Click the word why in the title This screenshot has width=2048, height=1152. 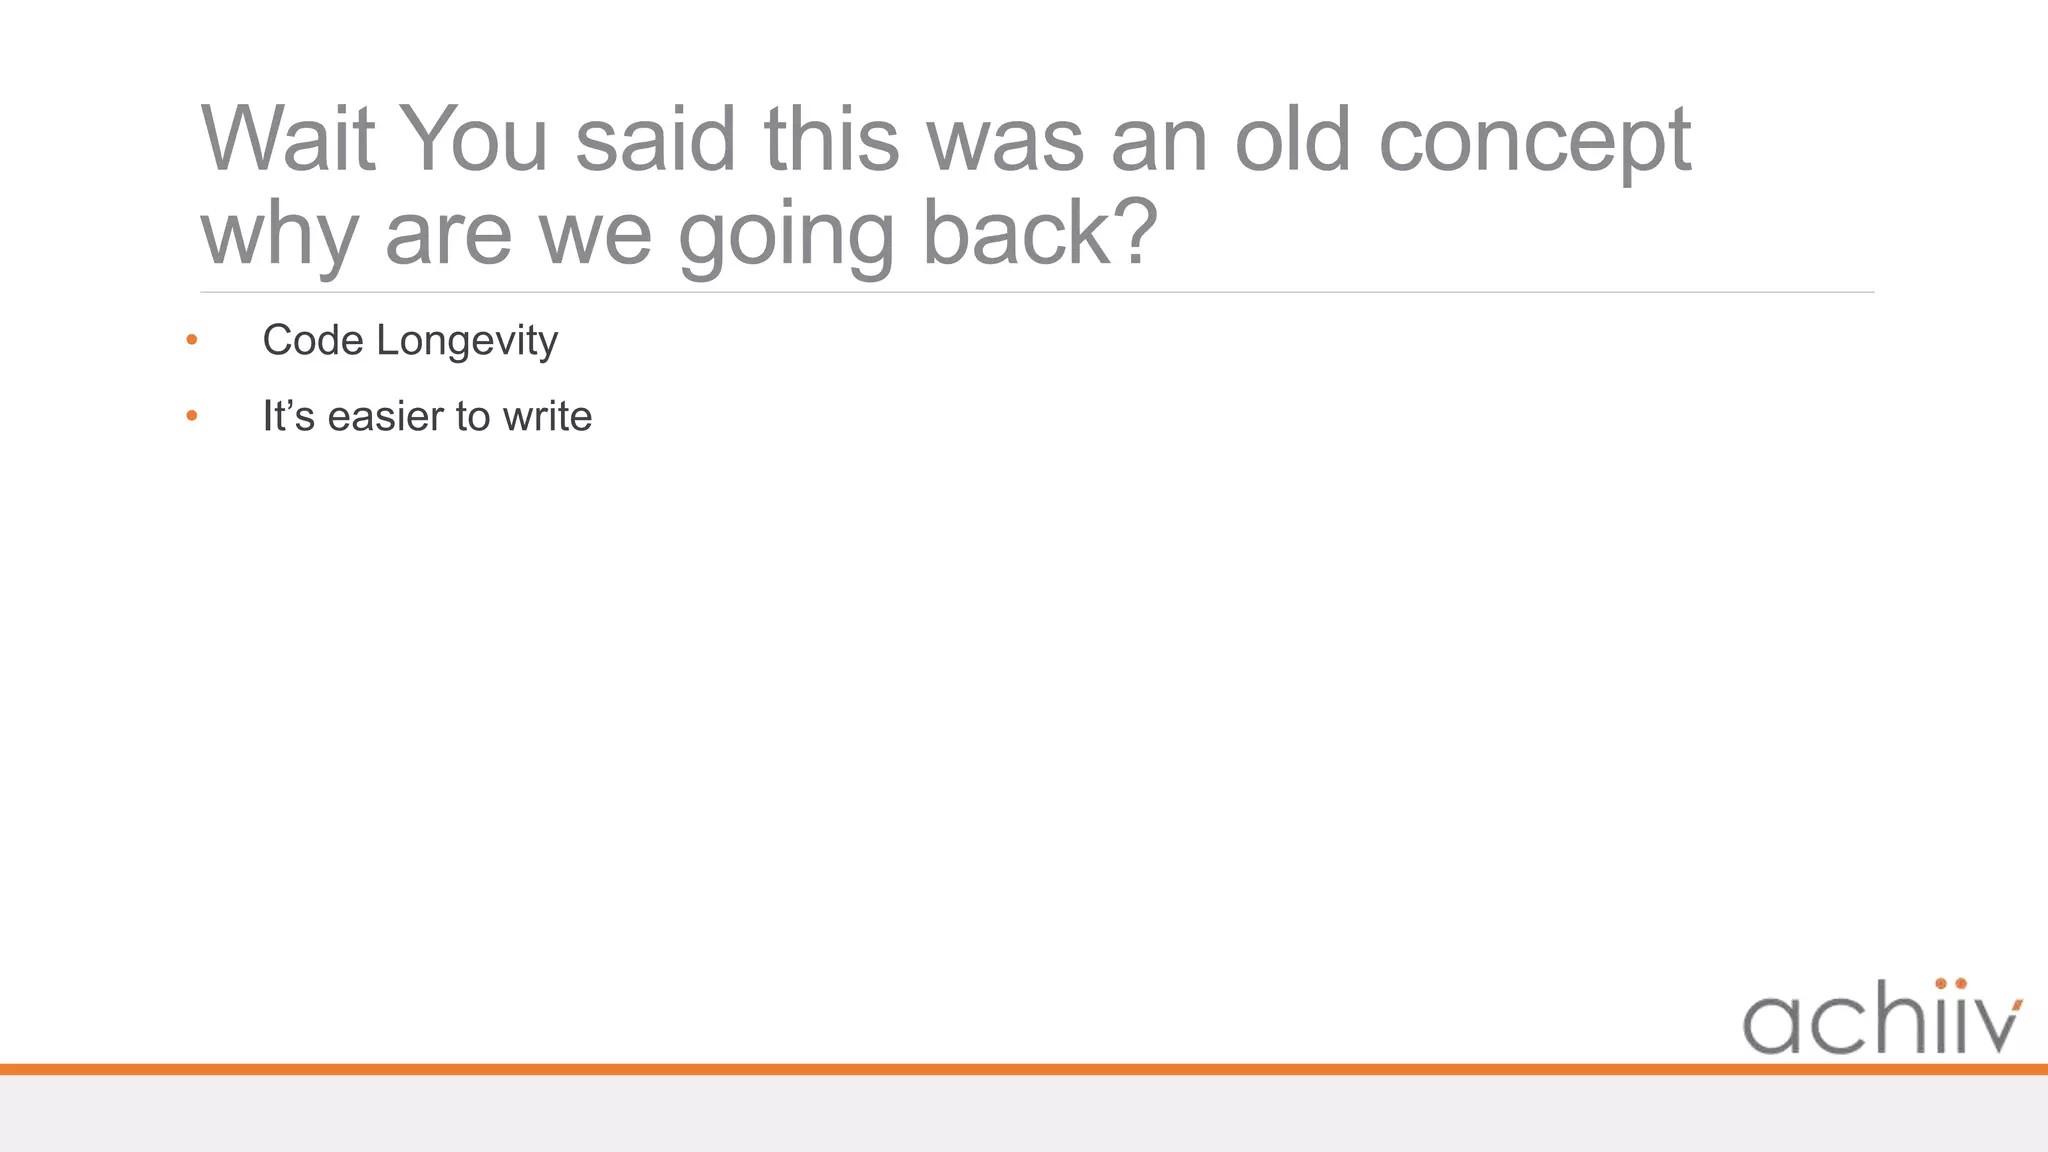pyautogui.click(x=279, y=232)
